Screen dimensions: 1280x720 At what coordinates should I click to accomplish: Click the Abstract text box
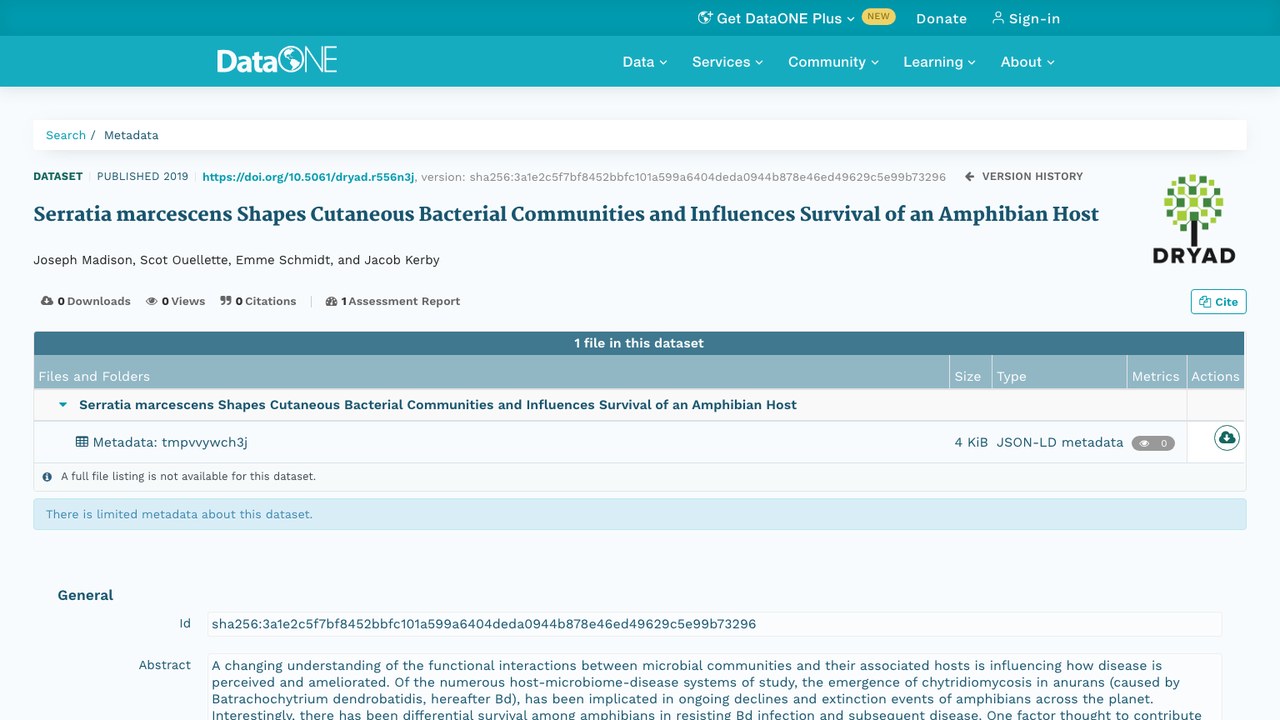click(x=714, y=687)
